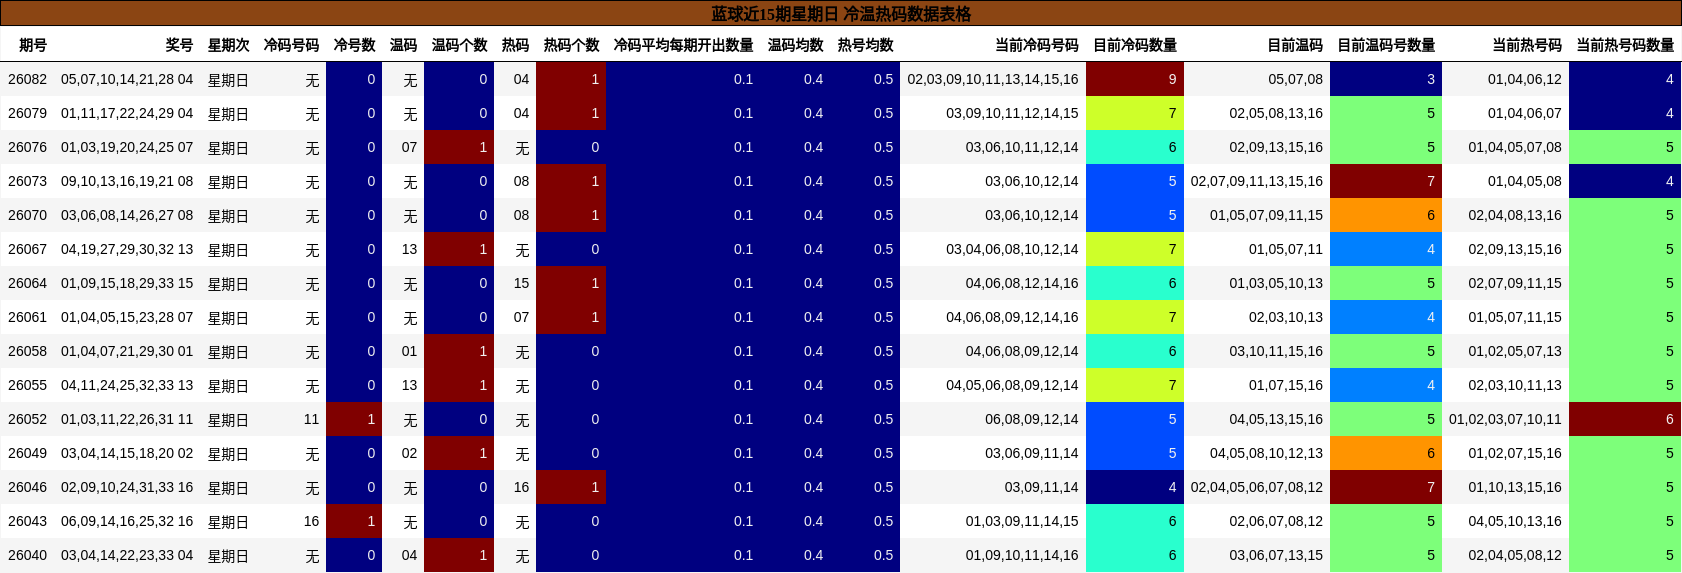Click current warm numbers 04,05,08,10,12,13
Viewport: 1682px width, 573px height.
[x=1266, y=453]
